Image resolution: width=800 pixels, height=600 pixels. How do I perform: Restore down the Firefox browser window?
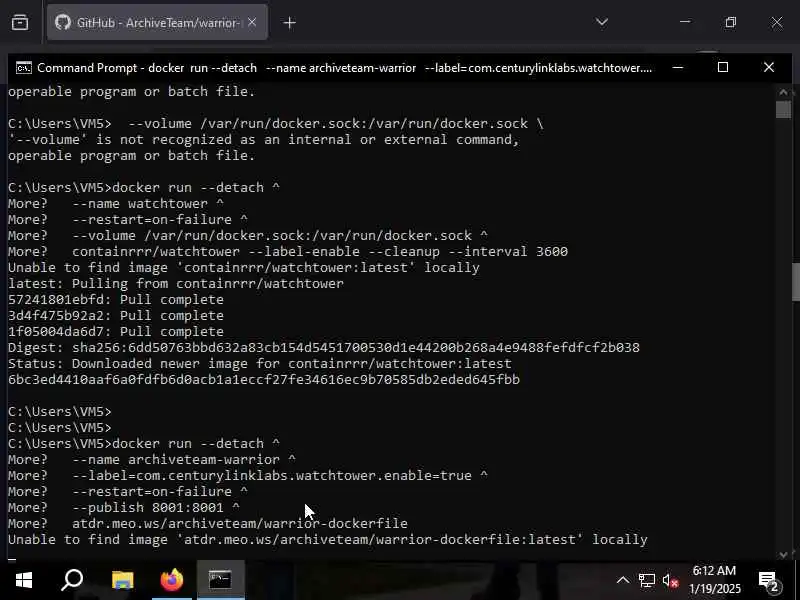[731, 22]
